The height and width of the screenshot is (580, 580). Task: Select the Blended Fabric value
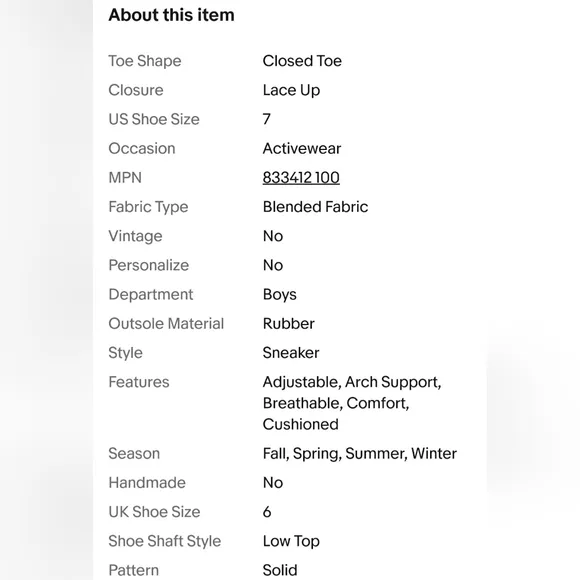[315, 207]
